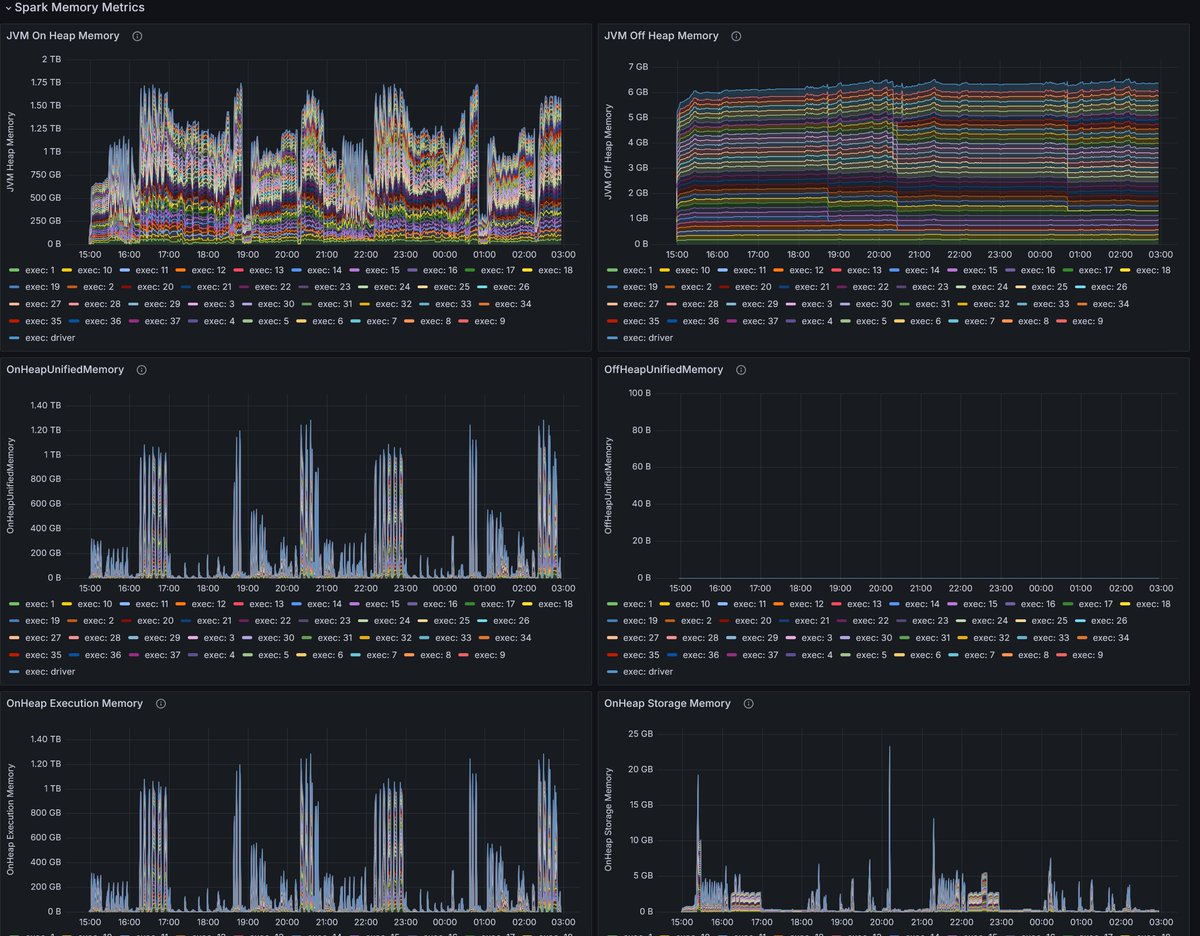Open info icon beside OffHeapUnifiedMemory title
The image size is (1200, 936).
pyautogui.click(x=741, y=370)
